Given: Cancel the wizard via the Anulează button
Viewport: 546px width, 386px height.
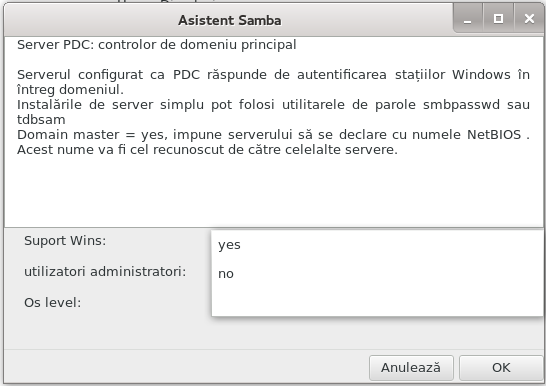Looking at the screenshot, I should (x=411, y=368).
